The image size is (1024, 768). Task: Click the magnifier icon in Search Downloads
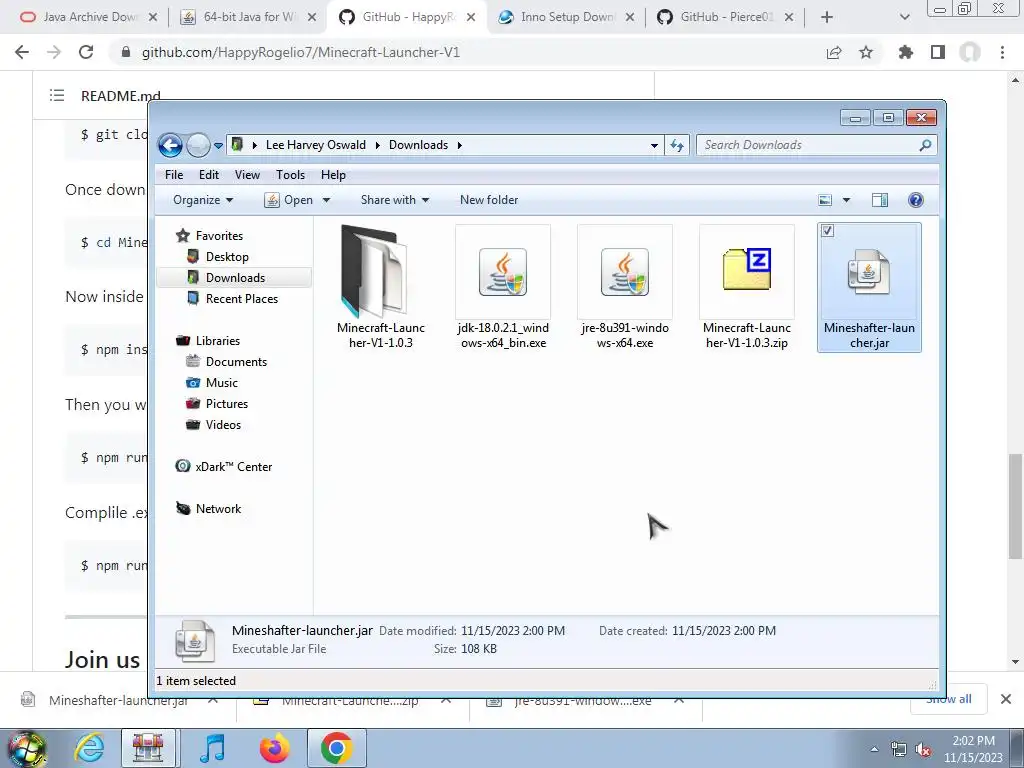pyautogui.click(x=925, y=145)
